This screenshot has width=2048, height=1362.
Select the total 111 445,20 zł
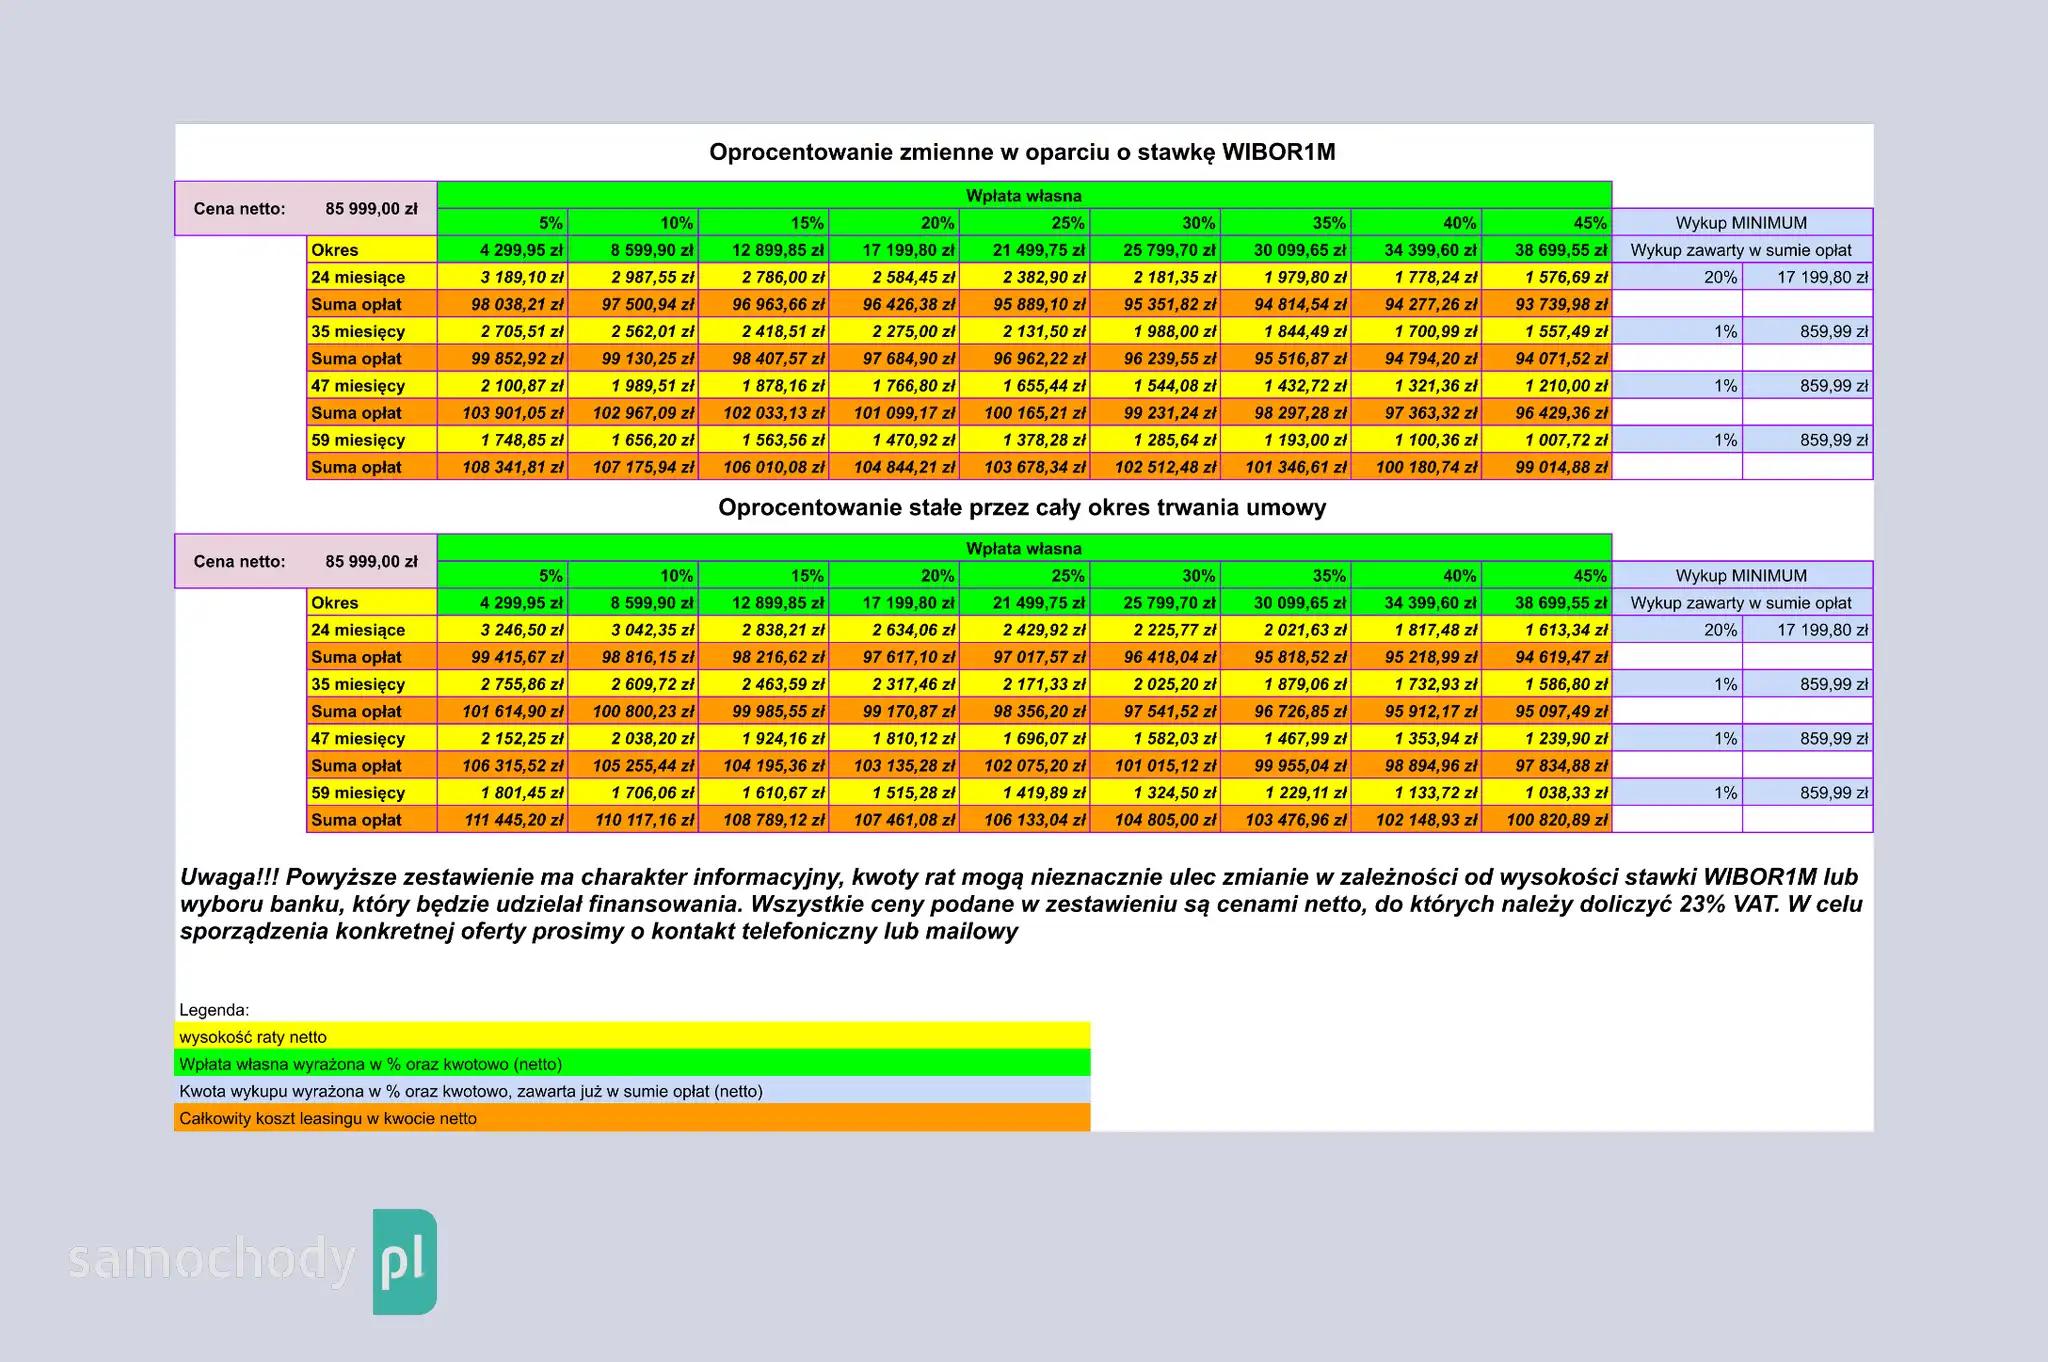pyautogui.click(x=503, y=819)
